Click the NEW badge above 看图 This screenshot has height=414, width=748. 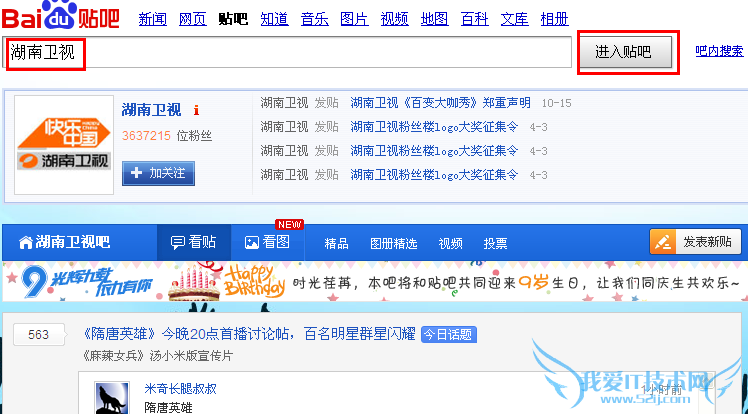click(x=289, y=224)
